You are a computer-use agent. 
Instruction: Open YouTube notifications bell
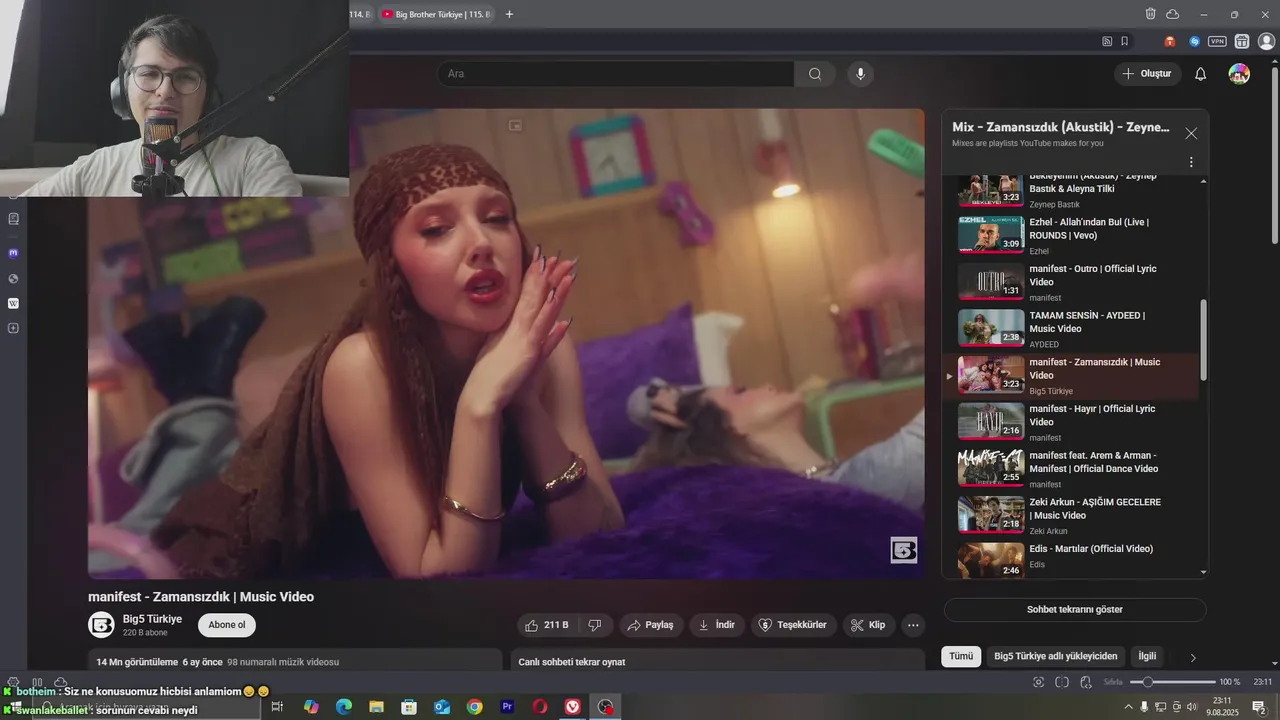coord(1201,74)
